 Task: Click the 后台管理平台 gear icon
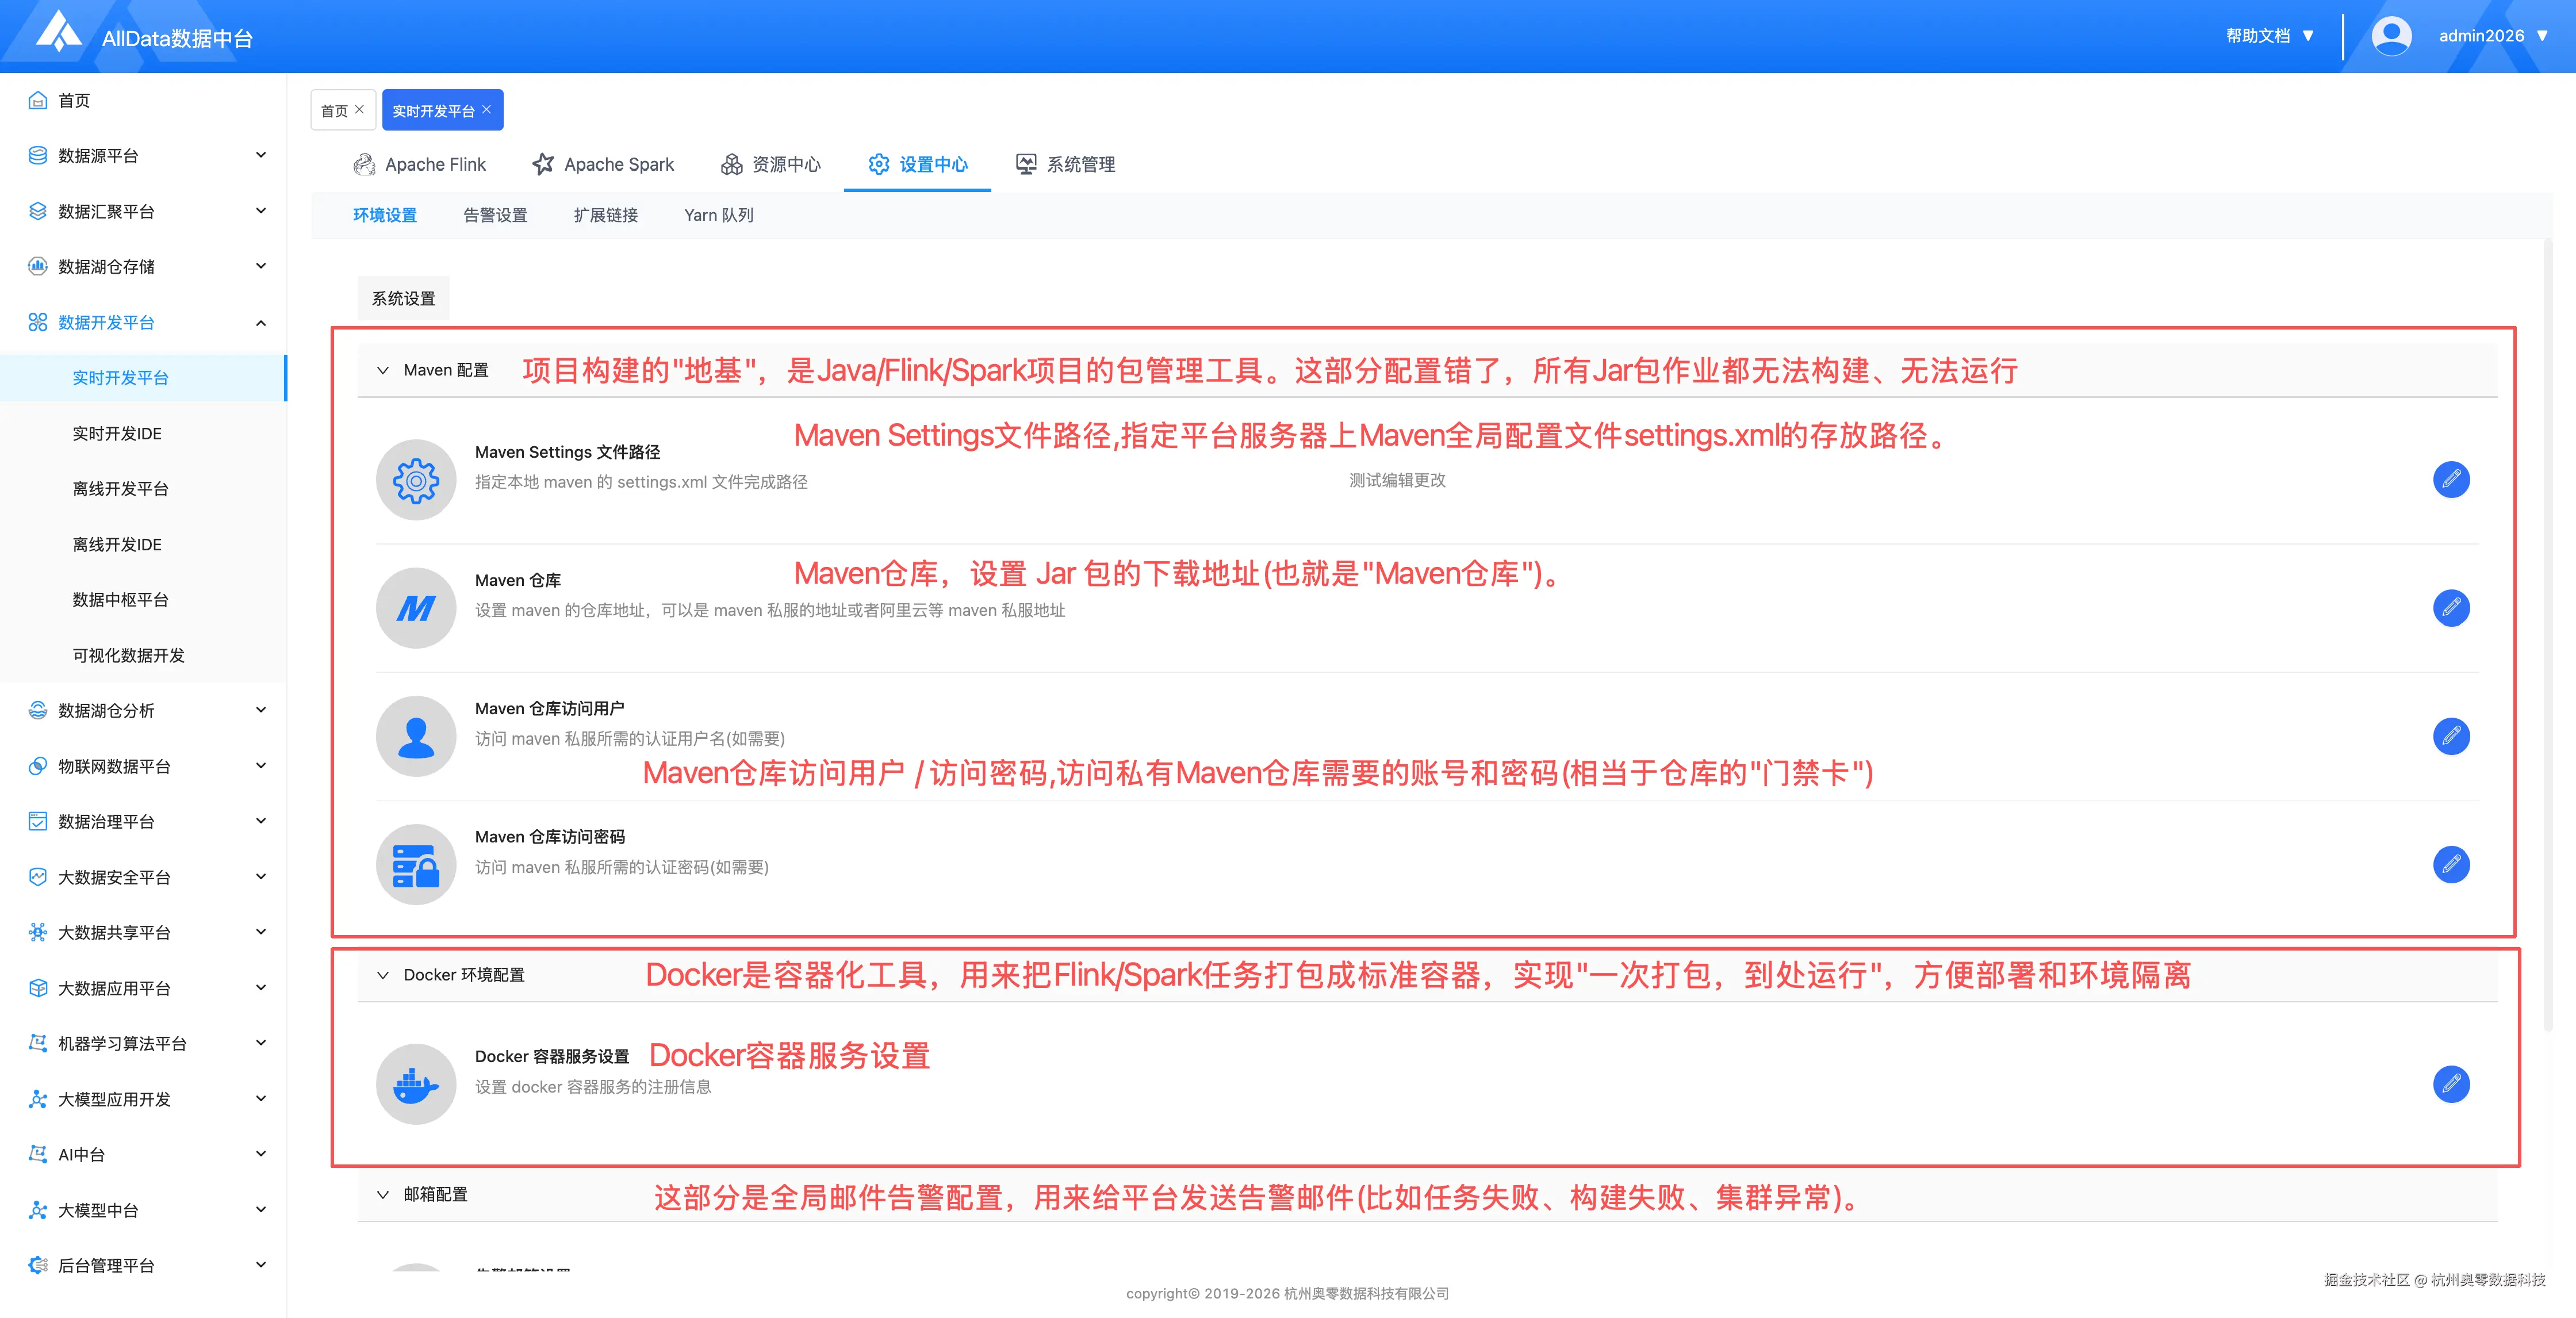(38, 1265)
